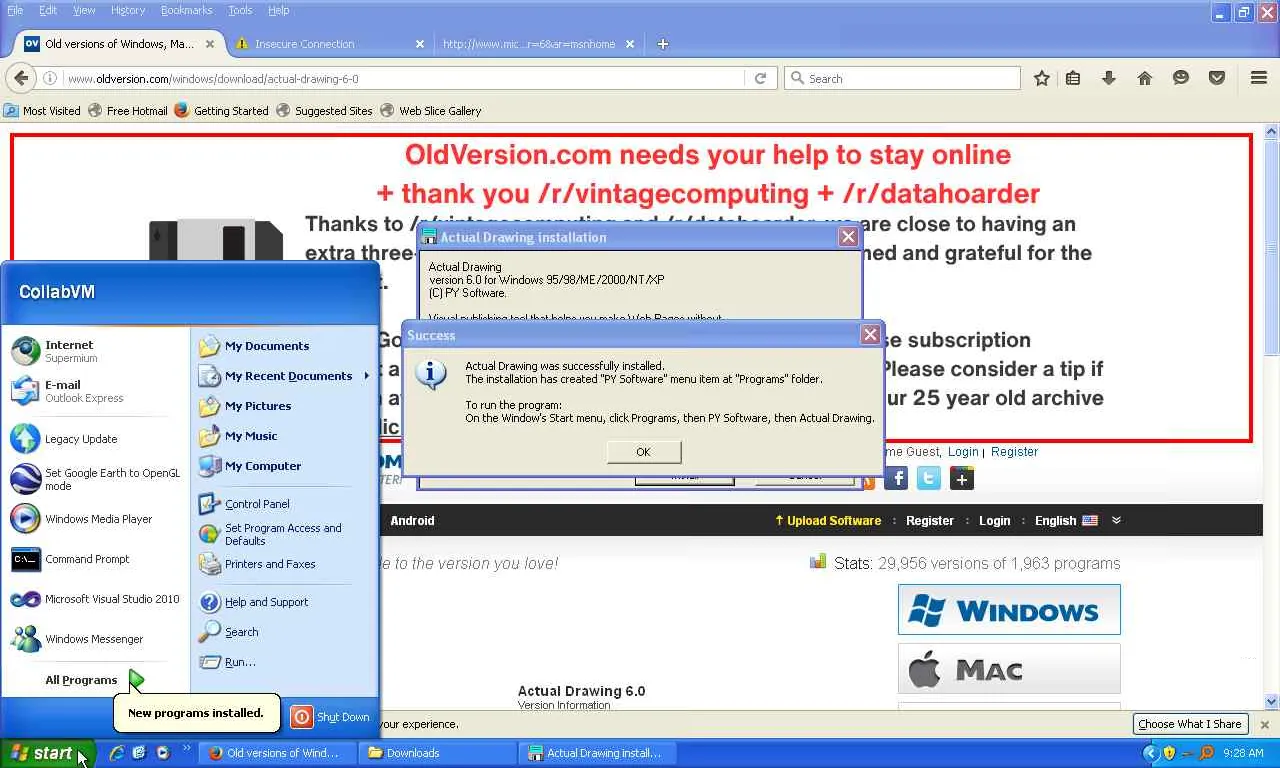
Task: Show bookmarks list icon in Firefox toolbar
Action: [1073, 78]
